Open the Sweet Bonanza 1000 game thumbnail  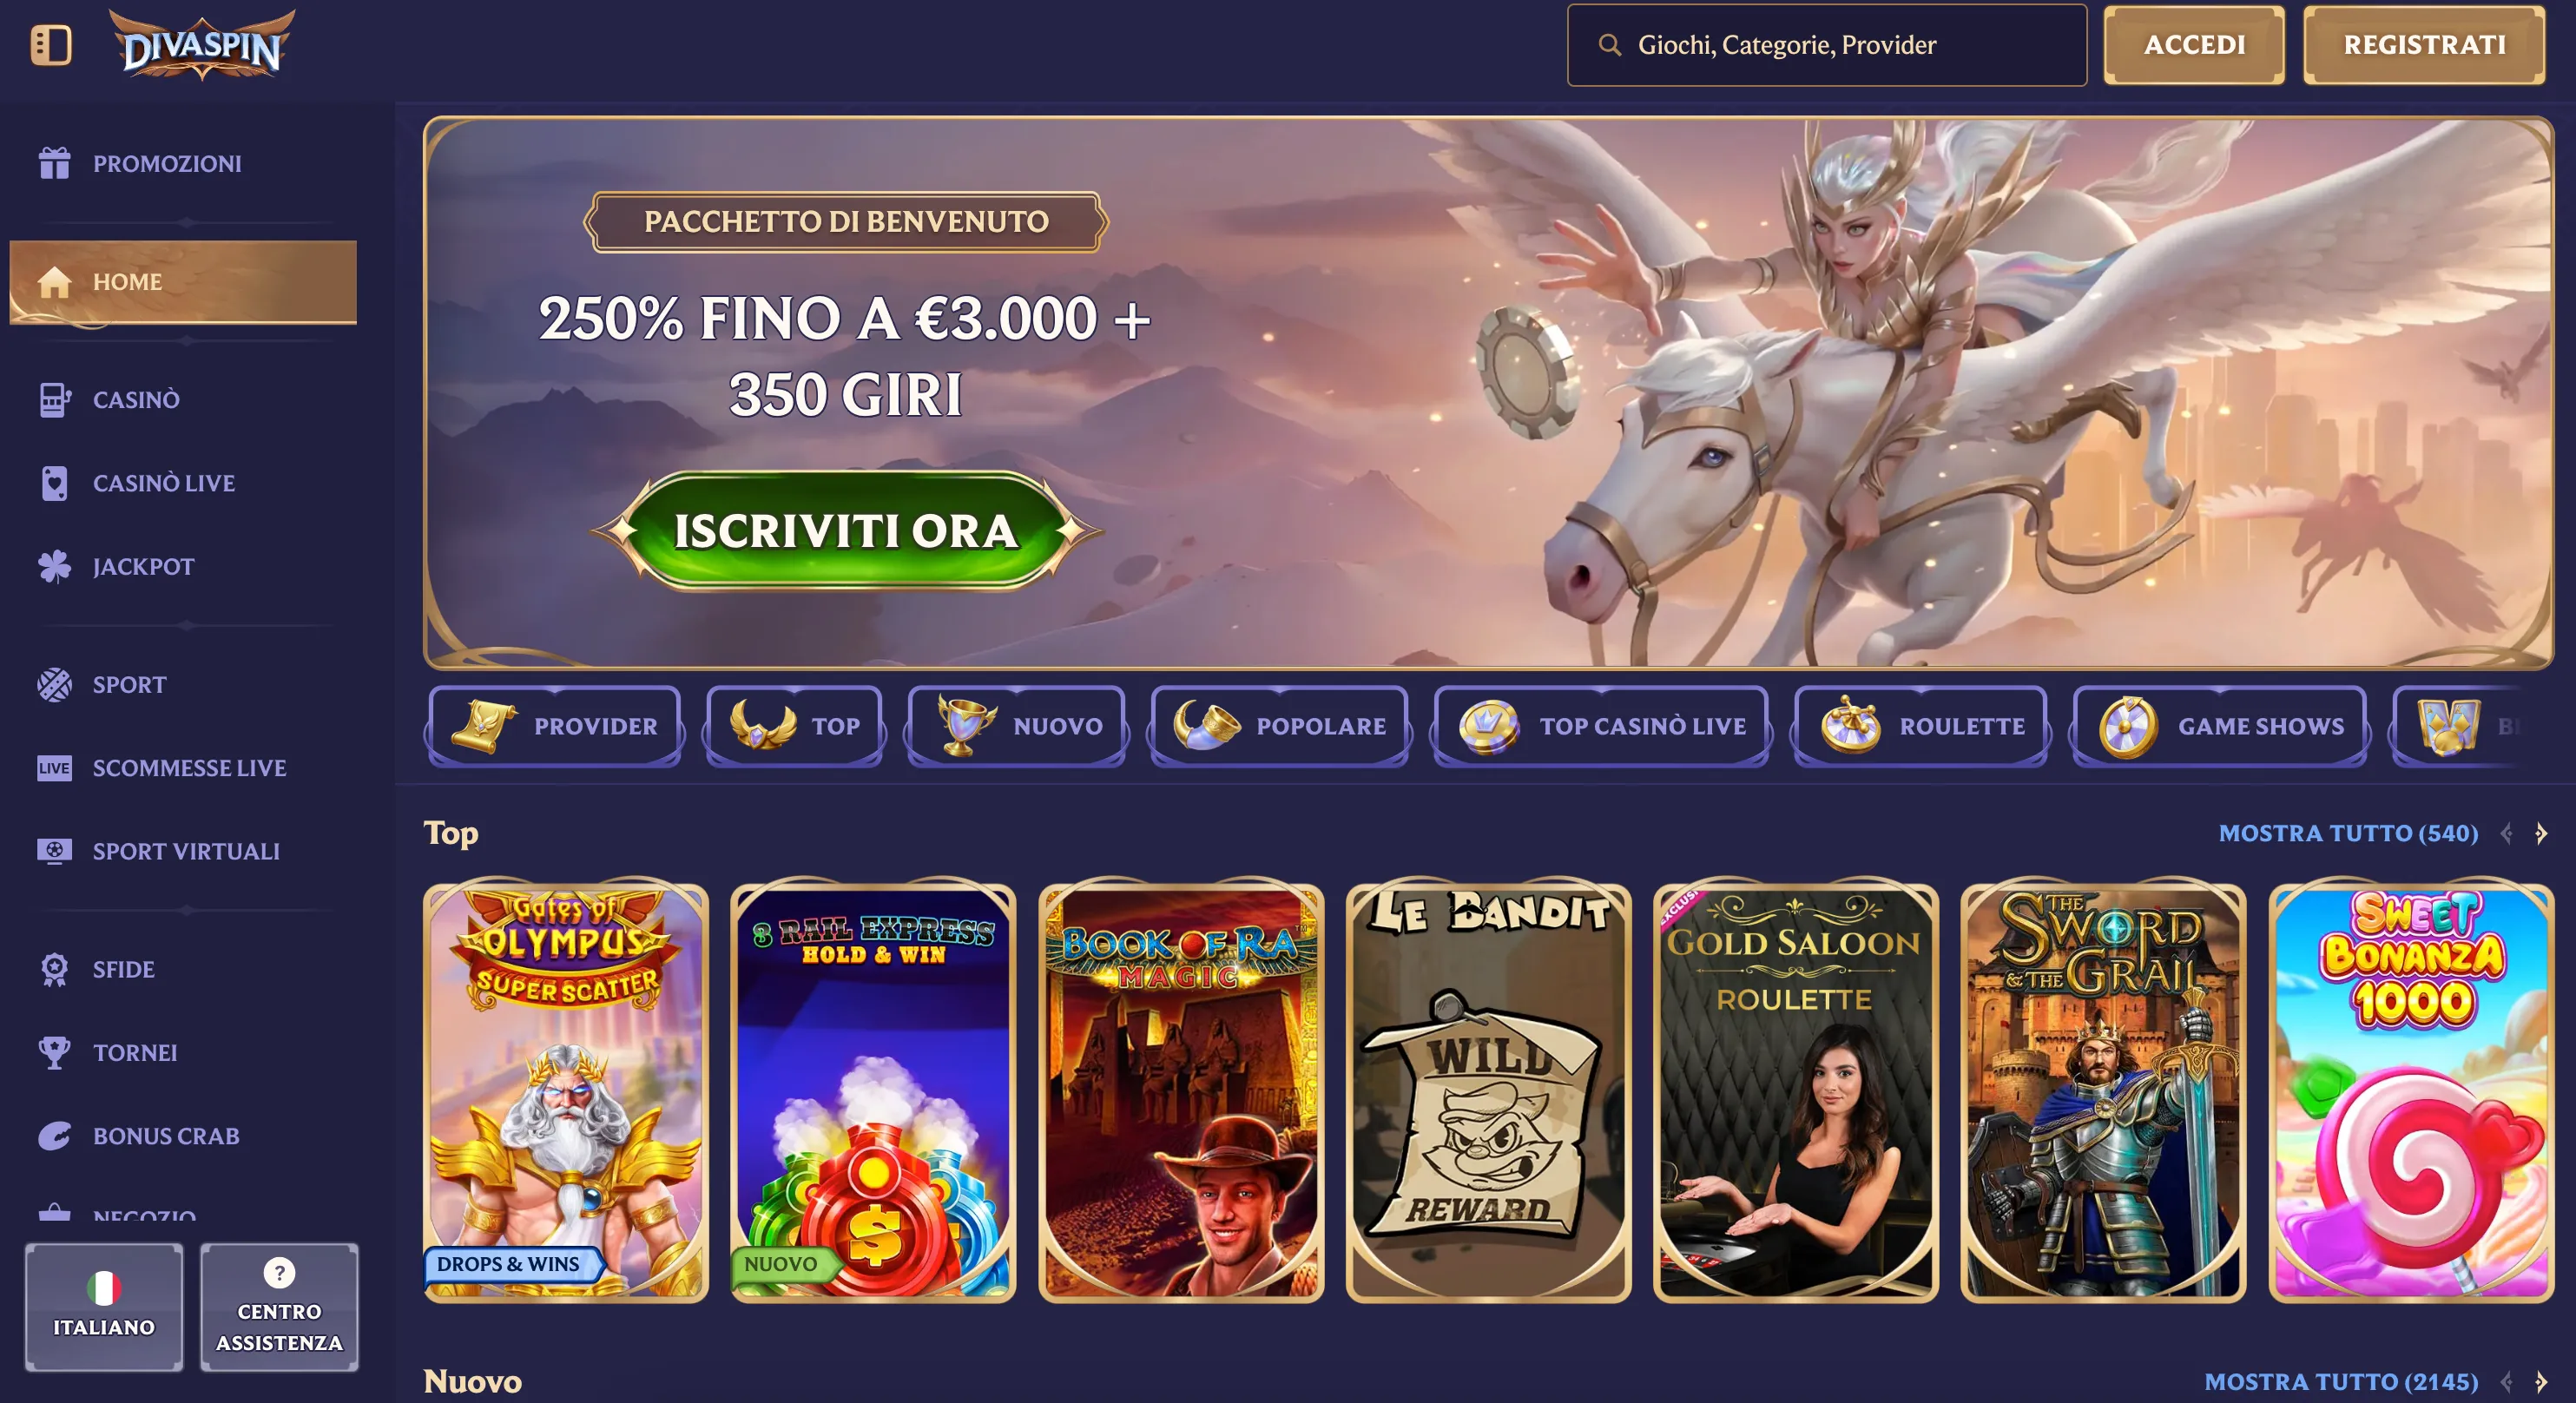[x=2411, y=1092]
